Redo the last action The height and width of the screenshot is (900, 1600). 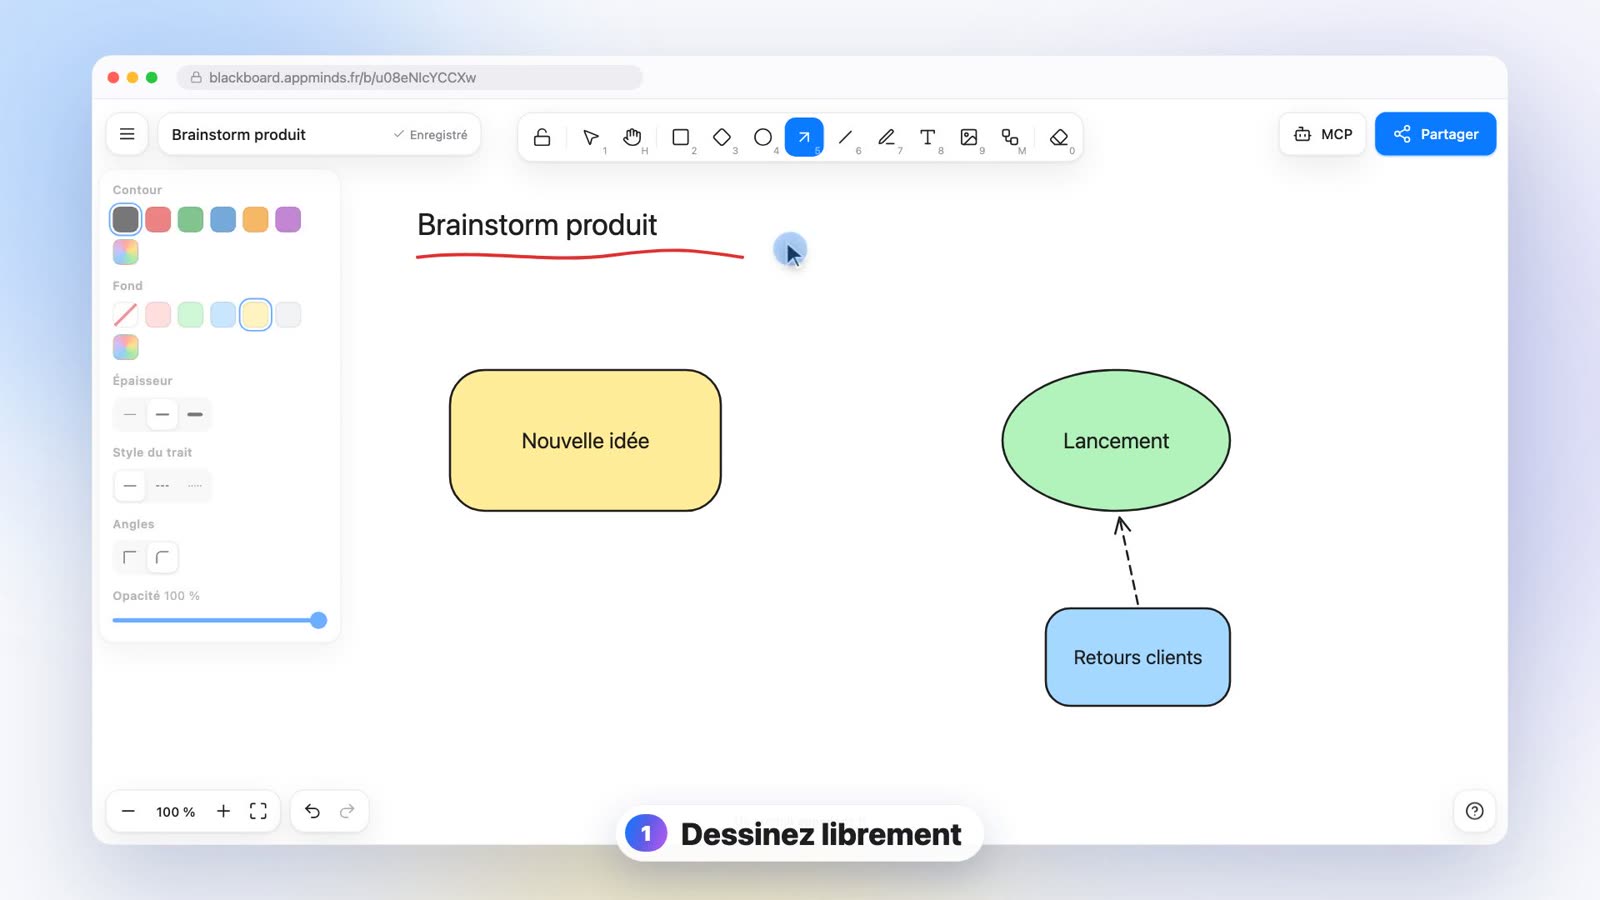347,811
